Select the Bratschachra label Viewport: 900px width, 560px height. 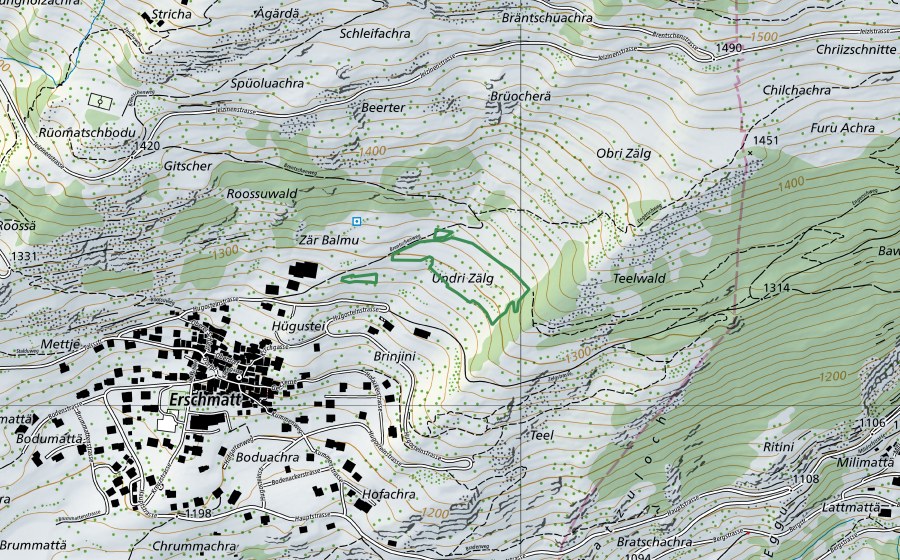pos(654,542)
